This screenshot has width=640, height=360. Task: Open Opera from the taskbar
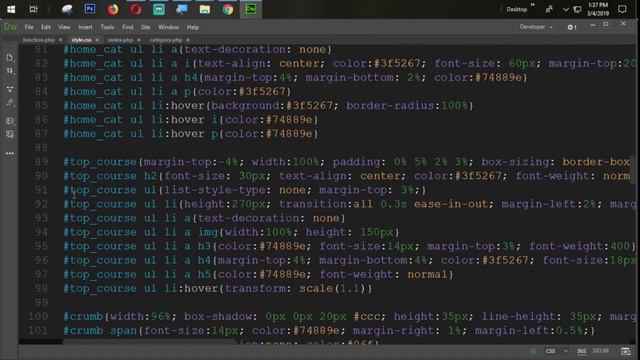[x=136, y=9]
